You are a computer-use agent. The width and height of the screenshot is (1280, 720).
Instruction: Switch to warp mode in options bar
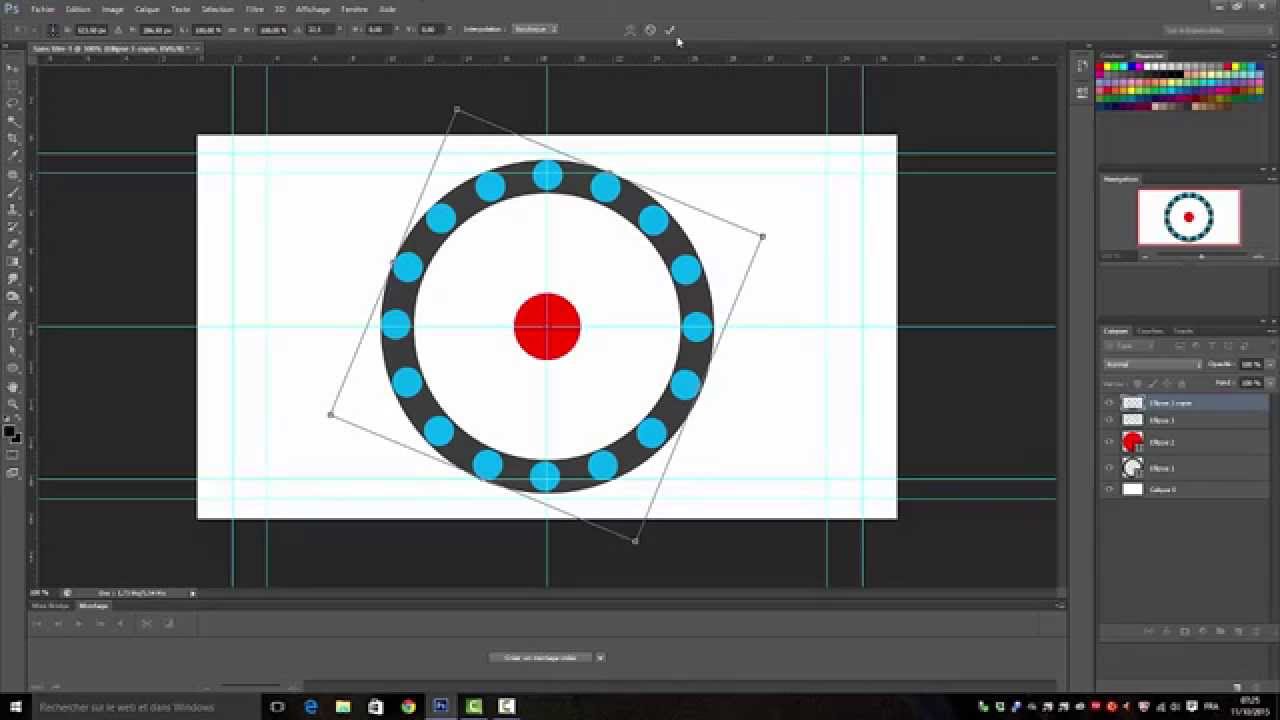tap(630, 30)
